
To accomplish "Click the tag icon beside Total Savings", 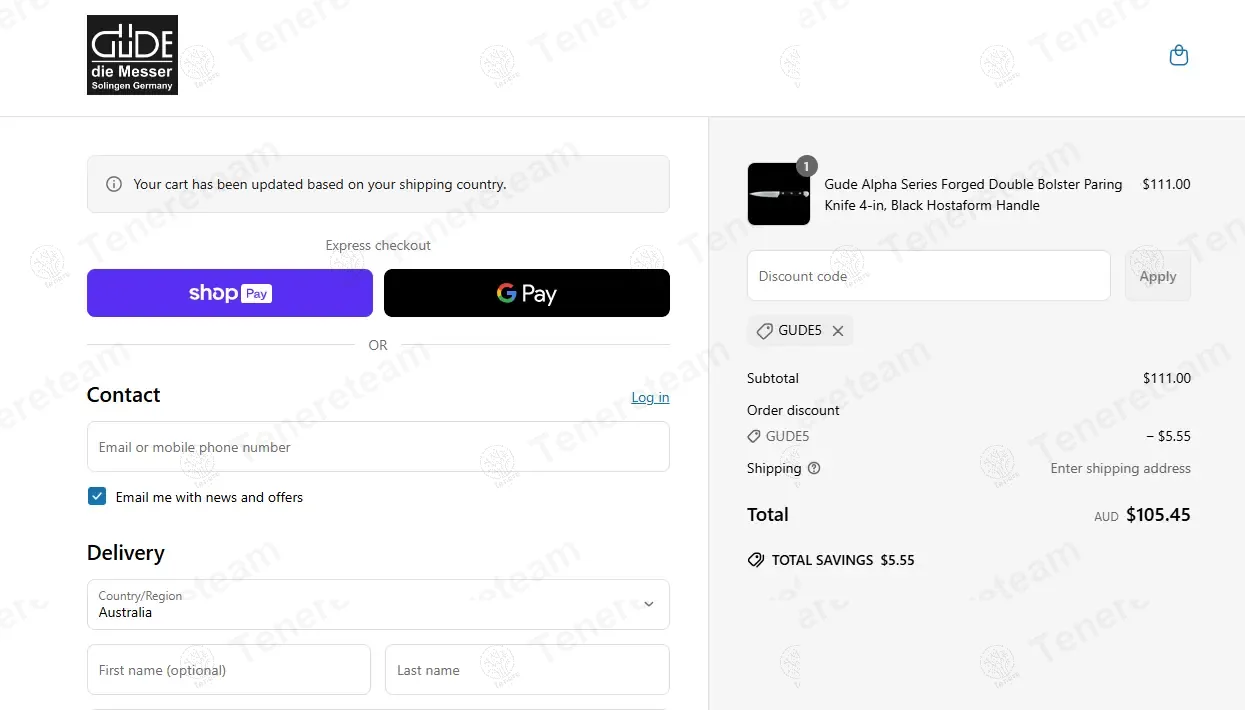I will pos(756,560).
